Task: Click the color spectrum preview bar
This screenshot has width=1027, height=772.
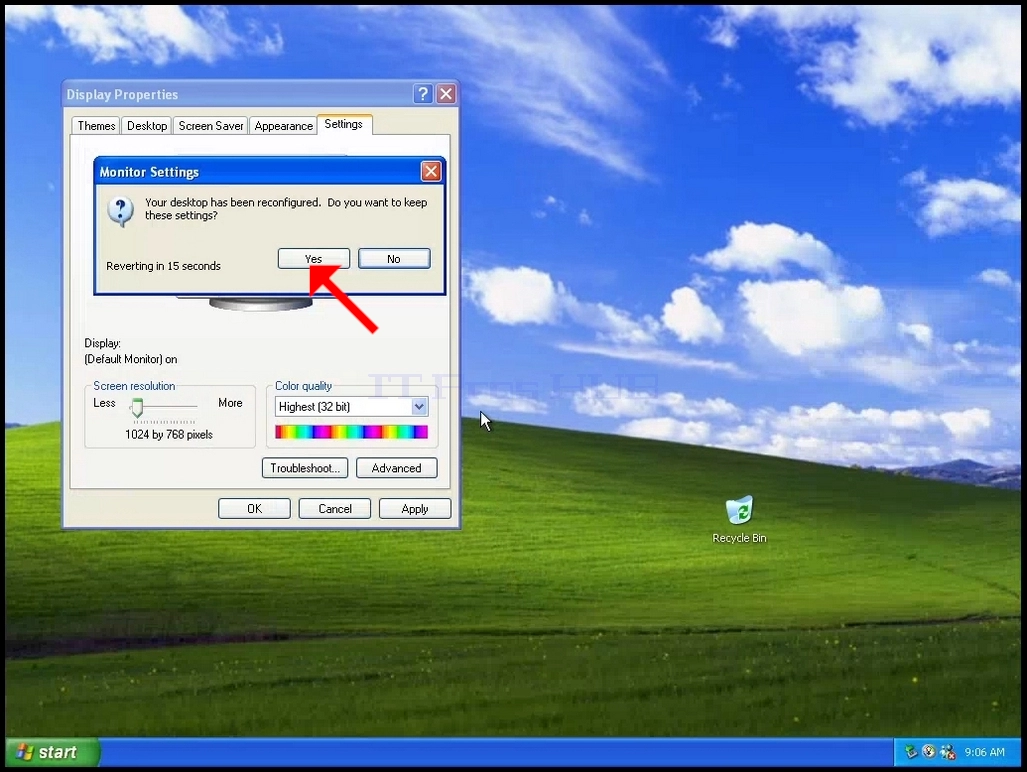Action: click(352, 432)
